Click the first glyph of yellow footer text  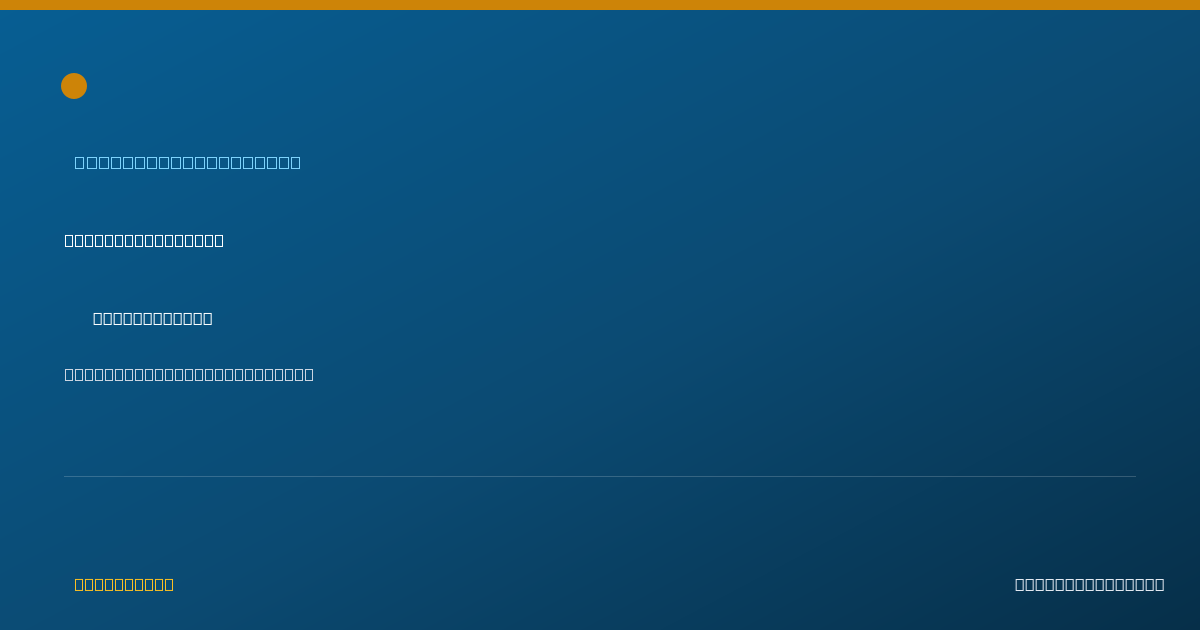(x=80, y=584)
